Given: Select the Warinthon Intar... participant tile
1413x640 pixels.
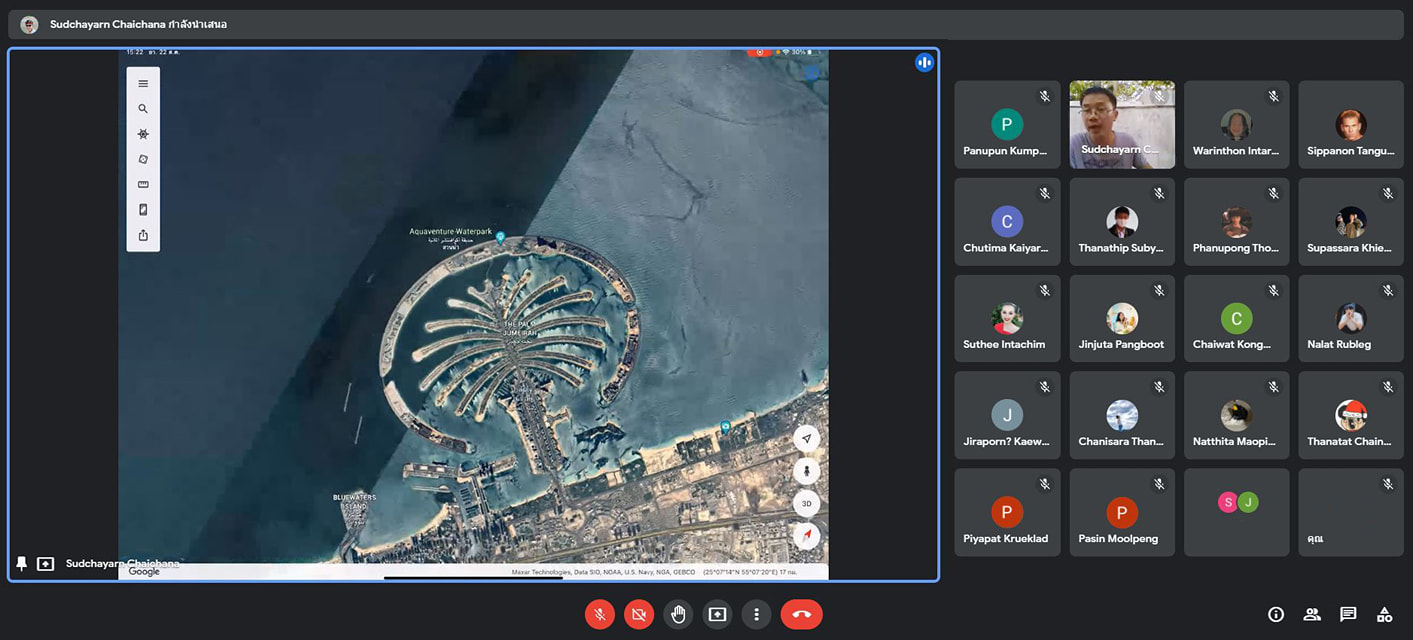Looking at the screenshot, I should pyautogui.click(x=1236, y=124).
